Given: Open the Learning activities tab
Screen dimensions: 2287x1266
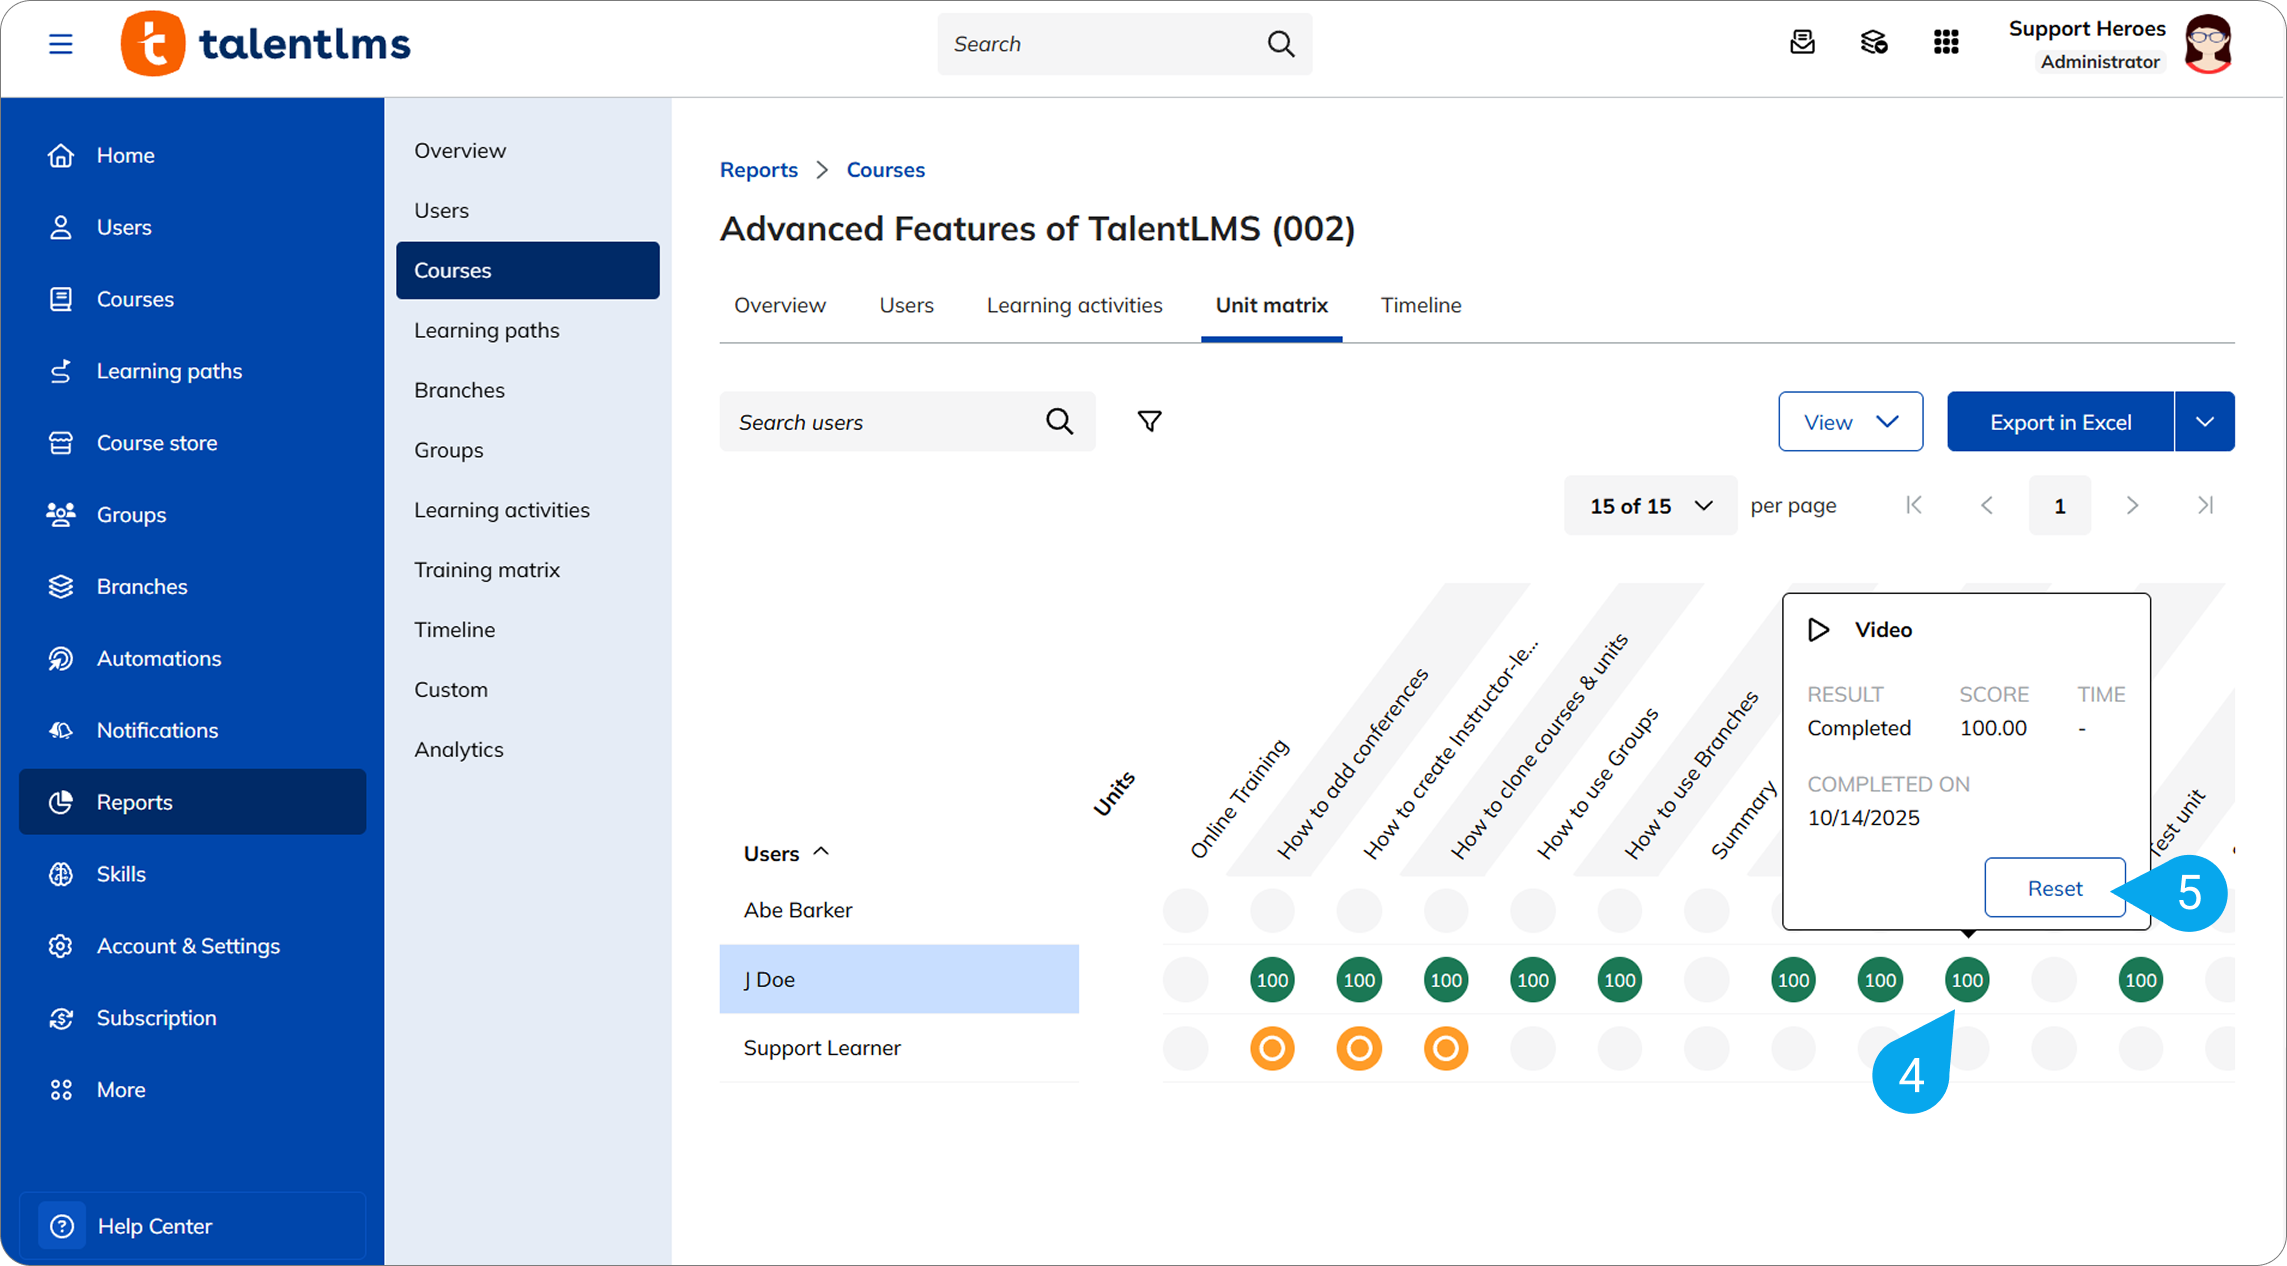Looking at the screenshot, I should pyautogui.click(x=1074, y=305).
